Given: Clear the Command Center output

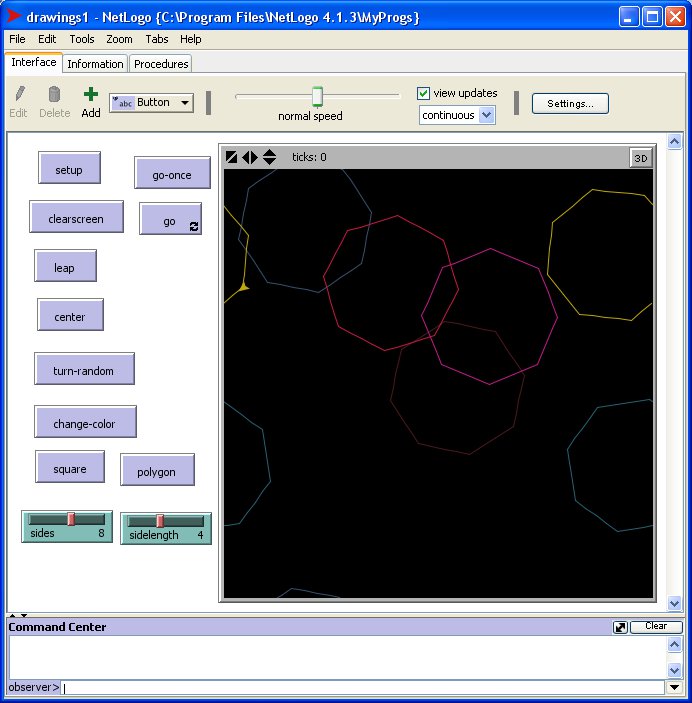Looking at the screenshot, I should (656, 627).
